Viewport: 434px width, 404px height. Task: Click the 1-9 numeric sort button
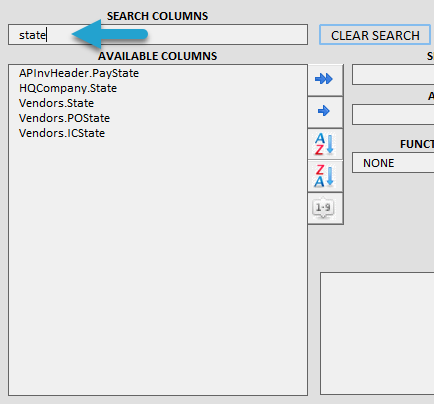pyautogui.click(x=325, y=208)
